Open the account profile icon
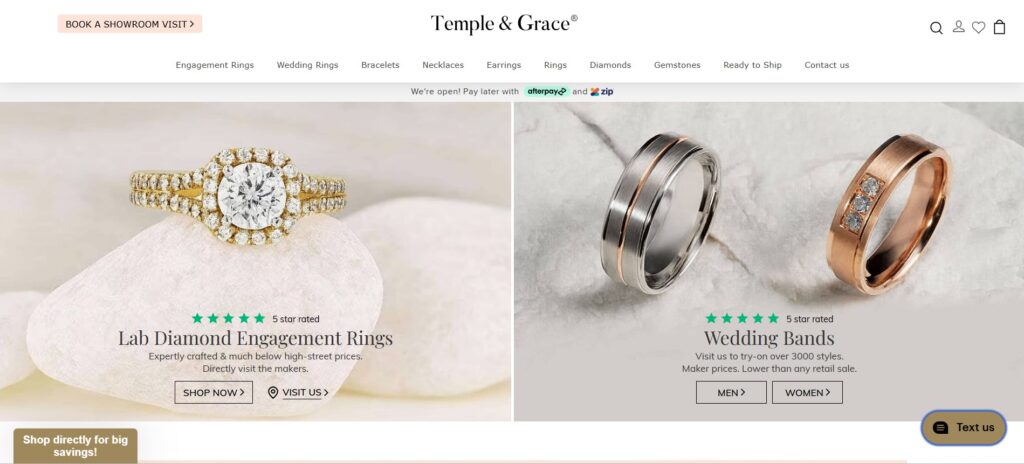 [958, 27]
